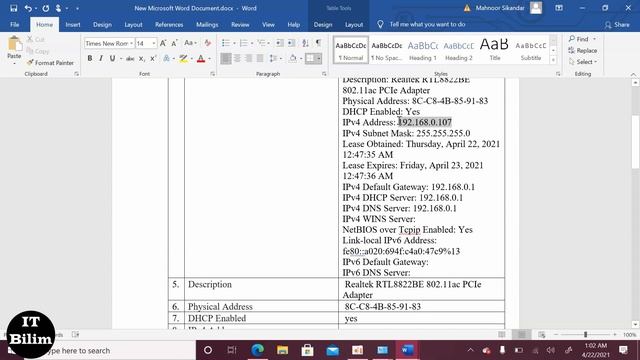Apply the red font color
Screen dimensions: 640x360
201,59
